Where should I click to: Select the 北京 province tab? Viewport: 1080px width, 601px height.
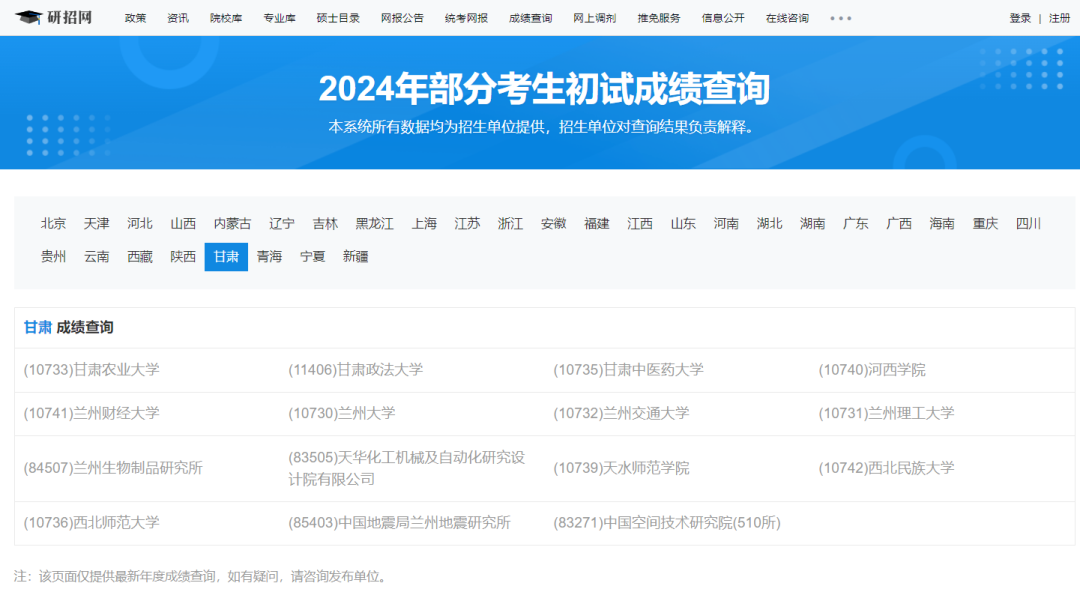(x=53, y=223)
